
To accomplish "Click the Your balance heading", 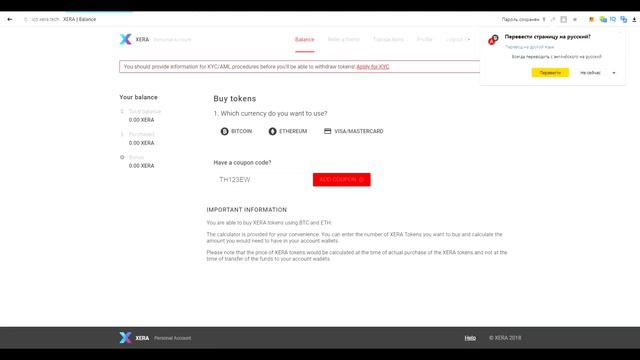I will (138, 97).
